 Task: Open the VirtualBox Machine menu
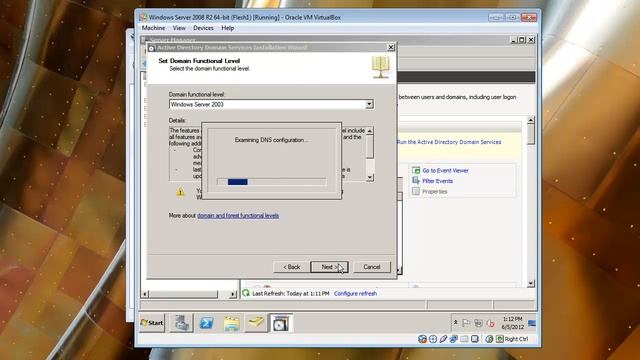153,28
